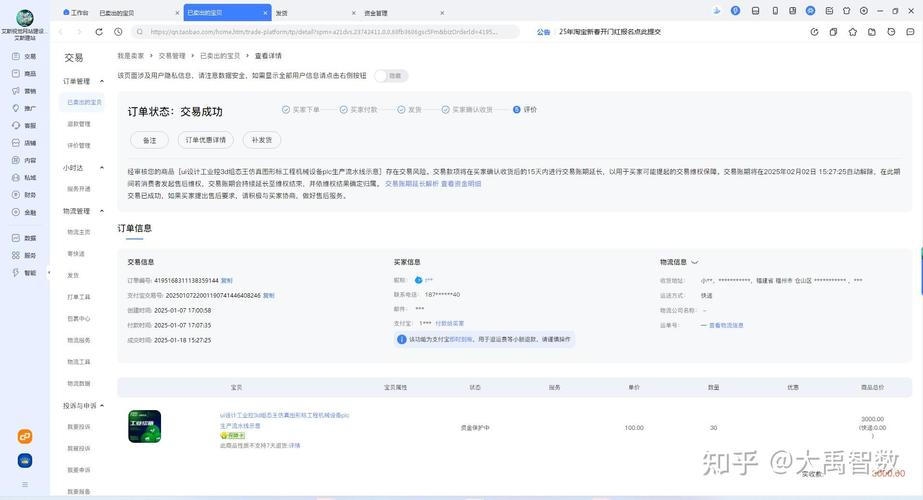Image resolution: width=923 pixels, height=500 pixels.
Task: Open 数据 in the left icon sidebar
Action: point(24,238)
